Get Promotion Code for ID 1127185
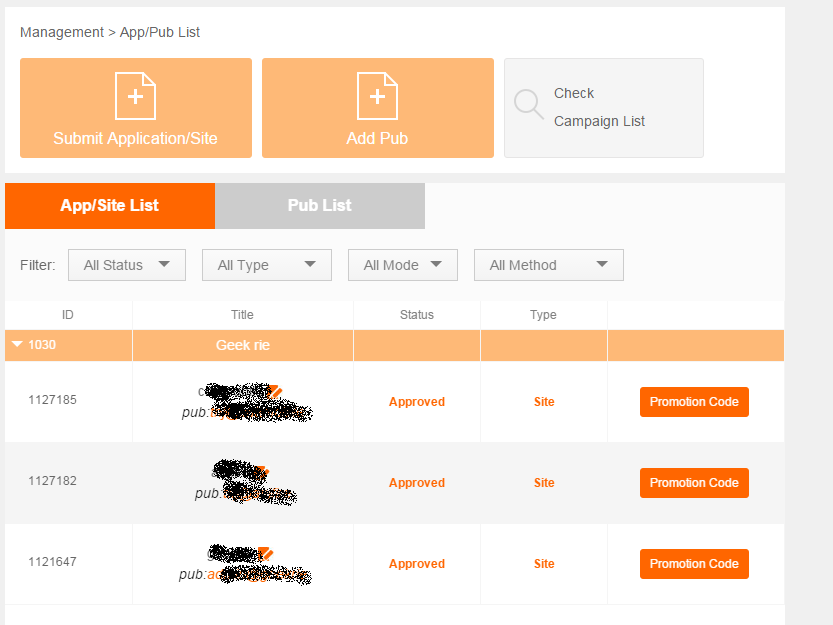Image resolution: width=833 pixels, height=625 pixels. 694,402
